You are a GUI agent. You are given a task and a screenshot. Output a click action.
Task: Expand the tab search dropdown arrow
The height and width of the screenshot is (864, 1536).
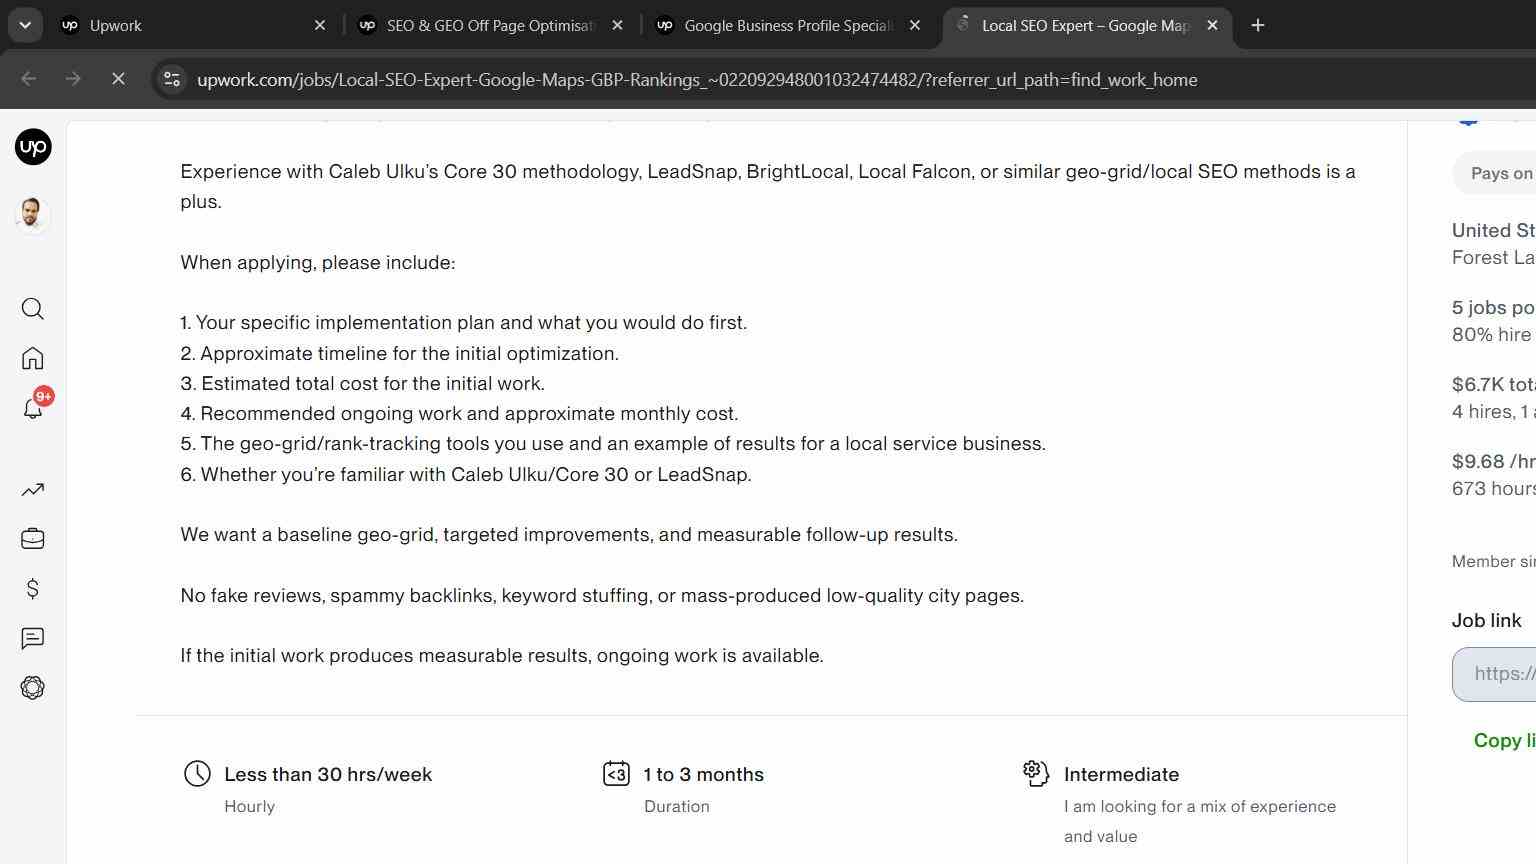[x=25, y=25]
